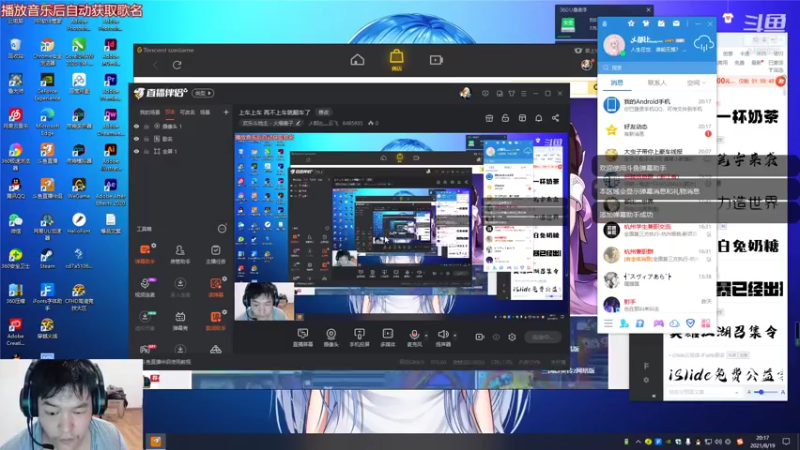Show hidden tray icons chevron in the taskbar

tap(638, 442)
